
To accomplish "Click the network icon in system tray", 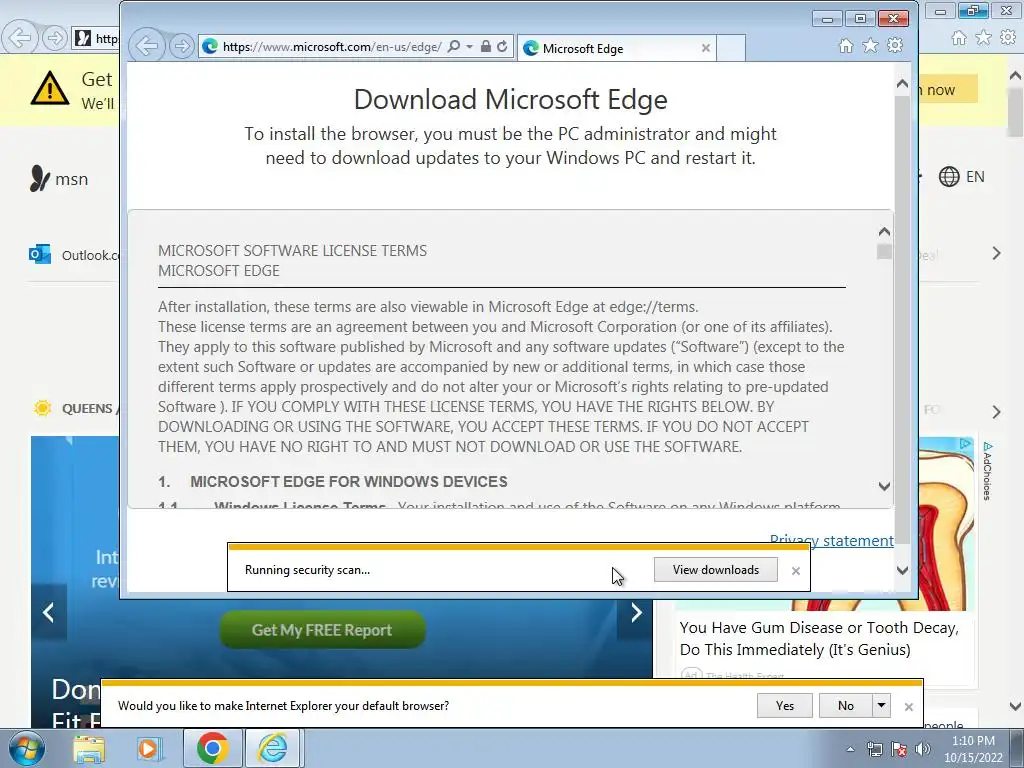I will click(x=874, y=749).
